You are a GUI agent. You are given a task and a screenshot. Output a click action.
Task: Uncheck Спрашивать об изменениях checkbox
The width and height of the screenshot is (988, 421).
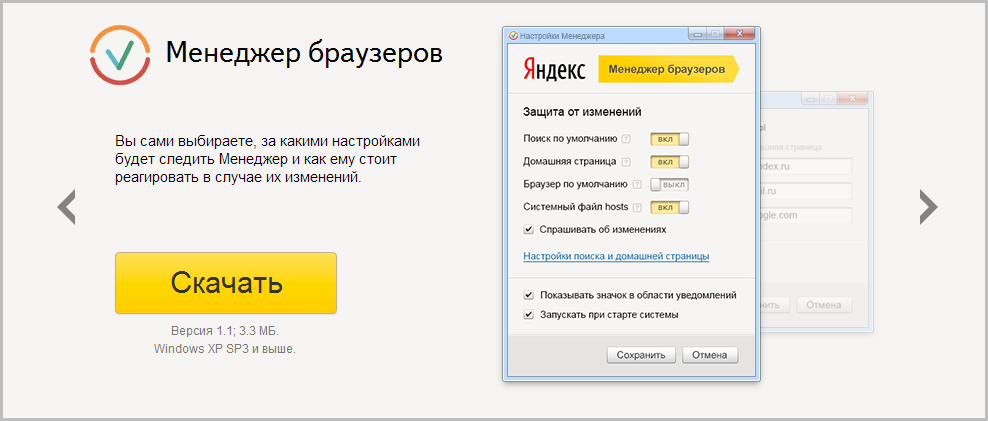tap(529, 229)
